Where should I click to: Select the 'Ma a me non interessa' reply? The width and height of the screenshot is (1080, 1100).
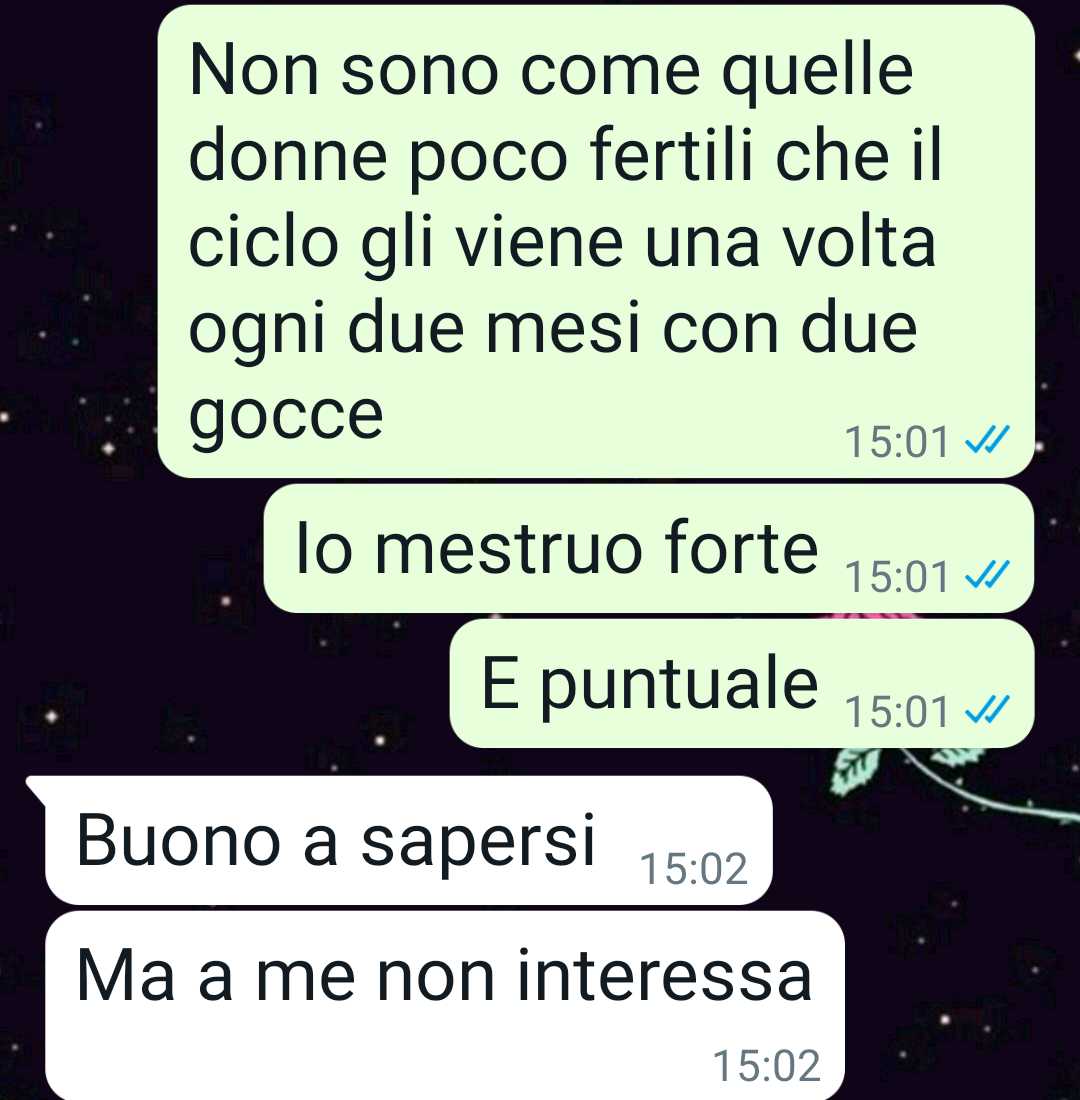pos(444,1005)
